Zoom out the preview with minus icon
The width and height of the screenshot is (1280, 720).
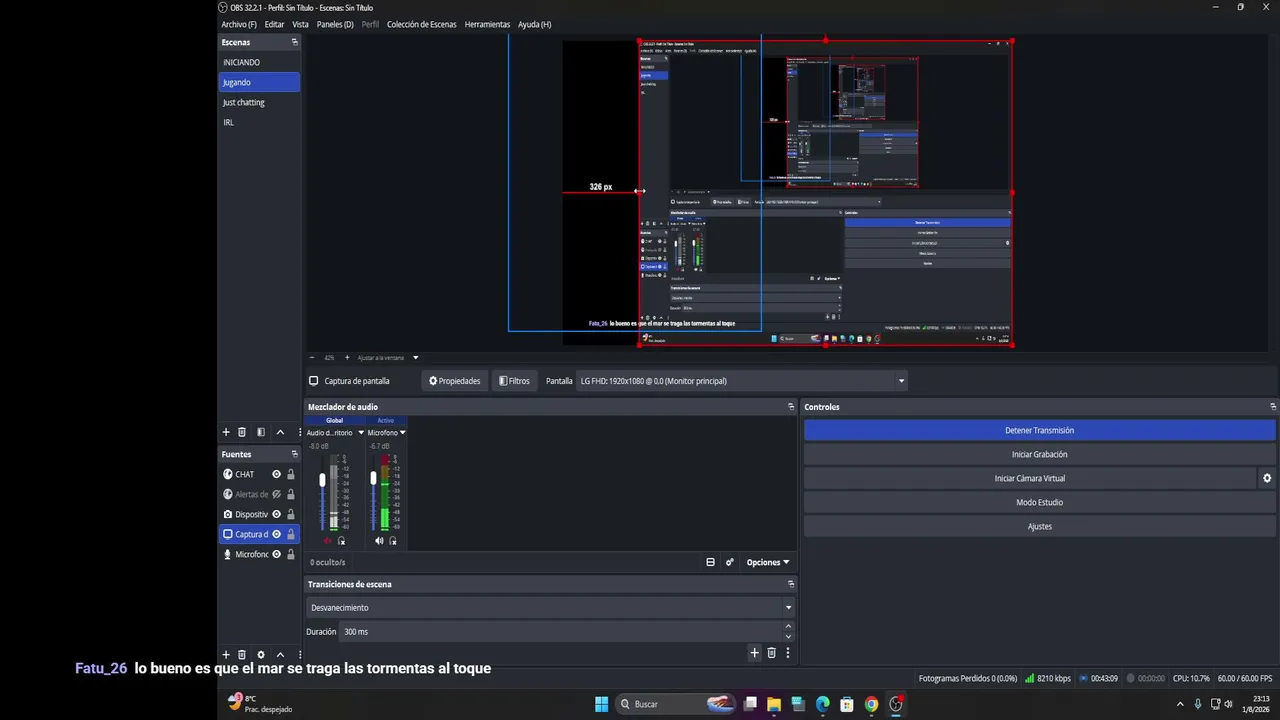(x=312, y=357)
